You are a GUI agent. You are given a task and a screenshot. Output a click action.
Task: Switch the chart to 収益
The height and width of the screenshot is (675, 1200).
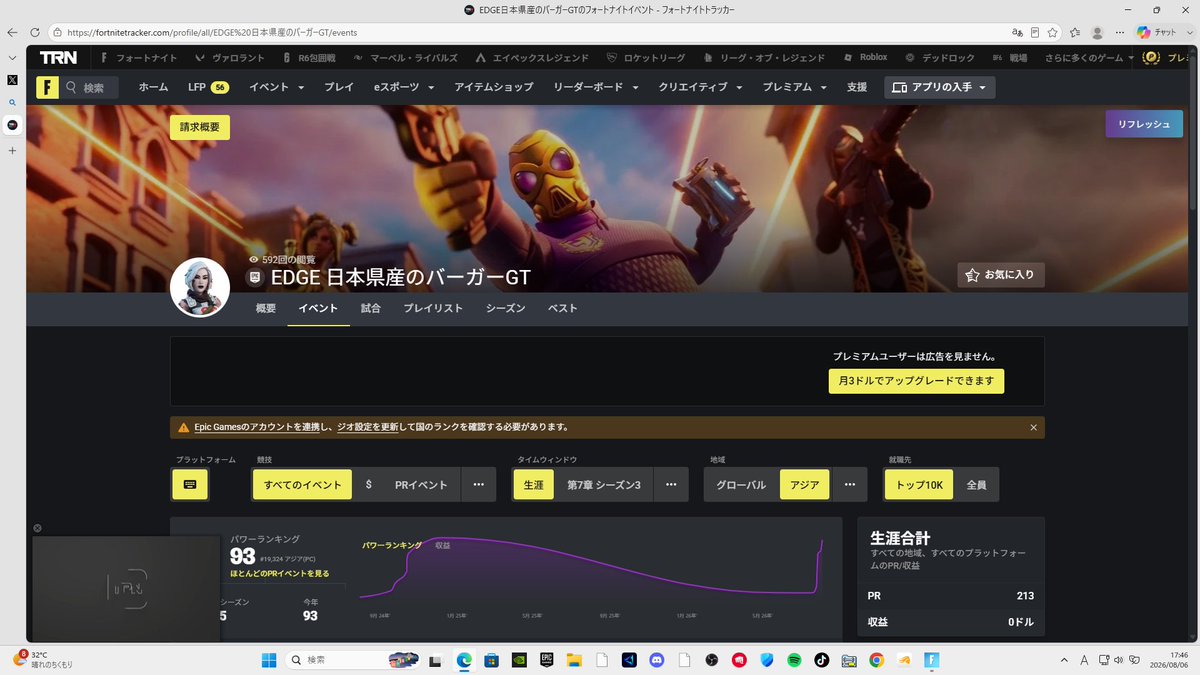(442, 545)
